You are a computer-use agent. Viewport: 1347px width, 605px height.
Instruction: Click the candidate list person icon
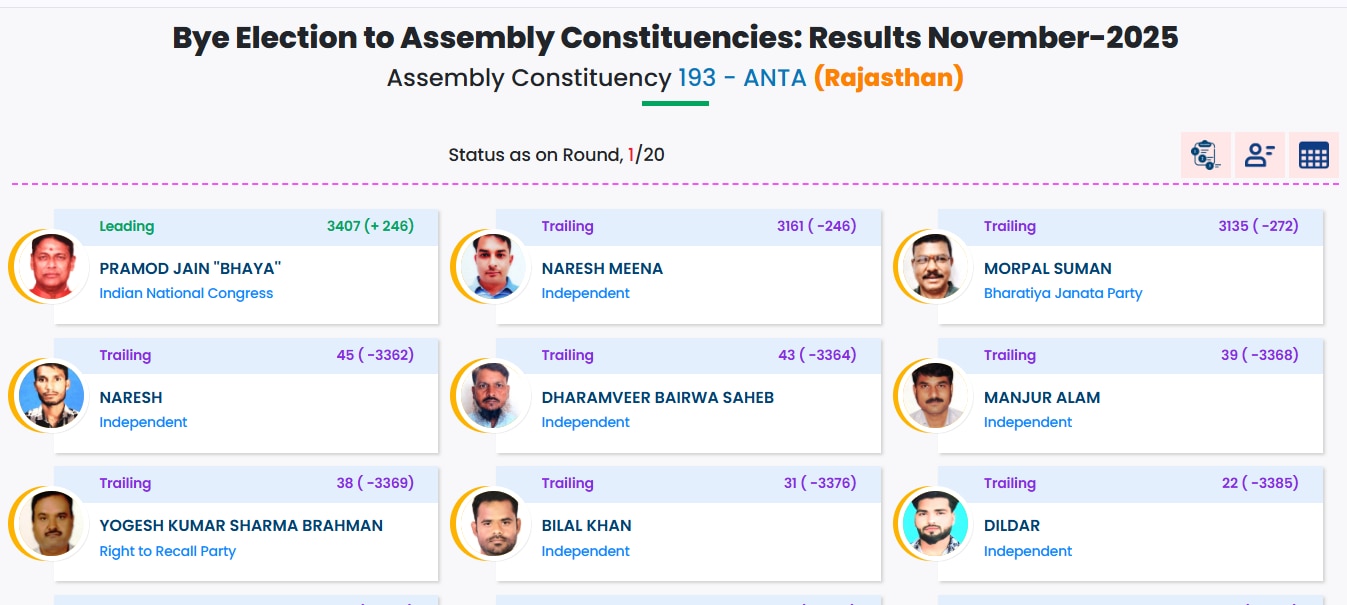(1259, 155)
